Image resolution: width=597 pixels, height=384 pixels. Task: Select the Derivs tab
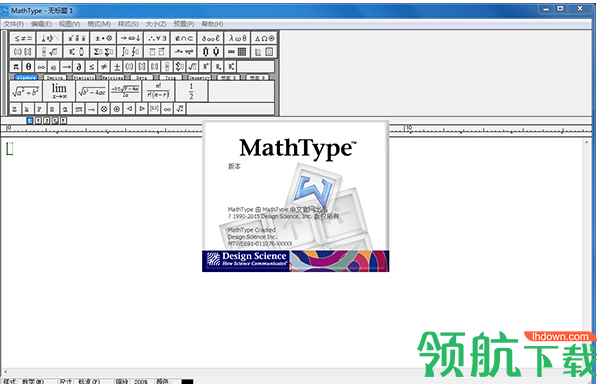tap(55, 78)
